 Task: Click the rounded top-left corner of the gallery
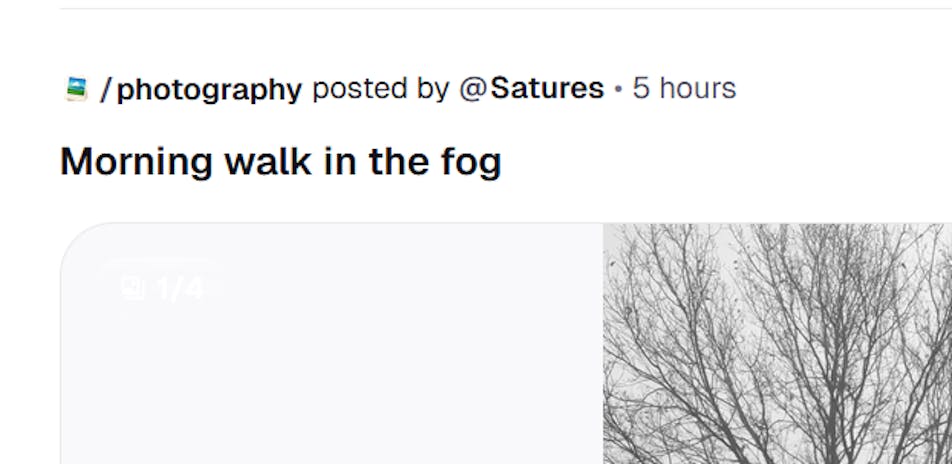pyautogui.click(x=76, y=238)
